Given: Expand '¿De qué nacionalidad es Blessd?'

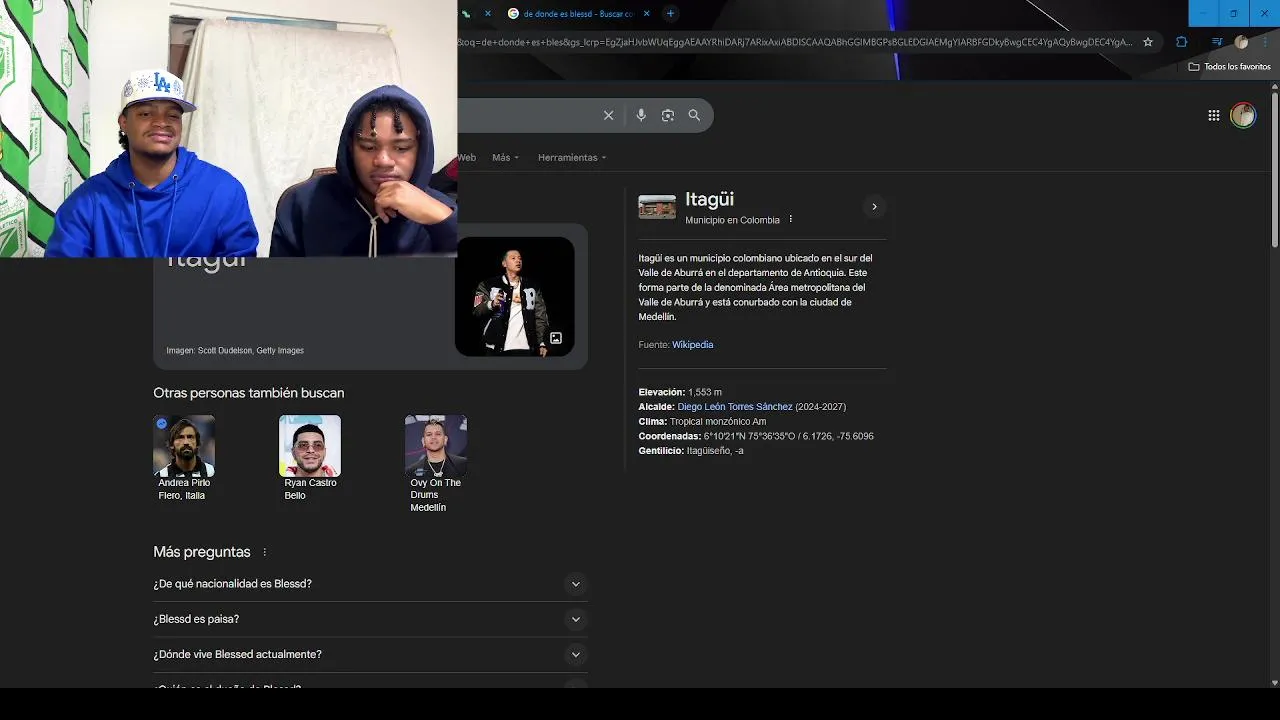Looking at the screenshot, I should pyautogui.click(x=370, y=584).
